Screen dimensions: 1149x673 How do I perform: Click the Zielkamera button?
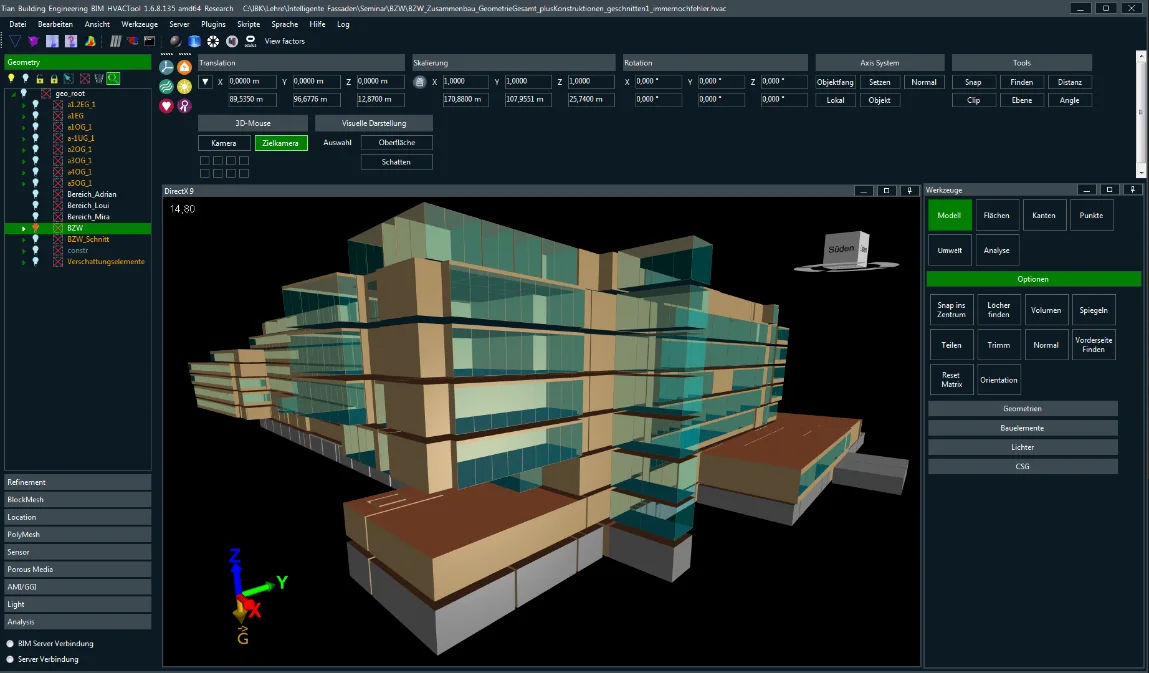[281, 143]
